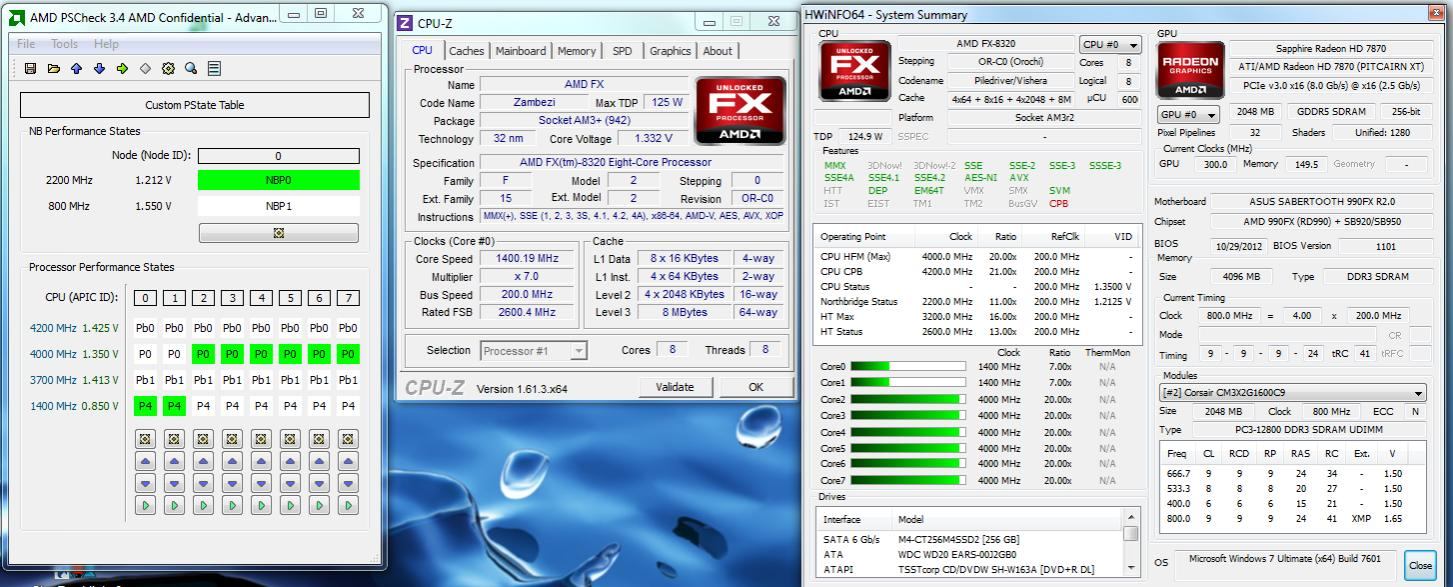Switch to the Graphics tab in CPU-Z

point(670,51)
